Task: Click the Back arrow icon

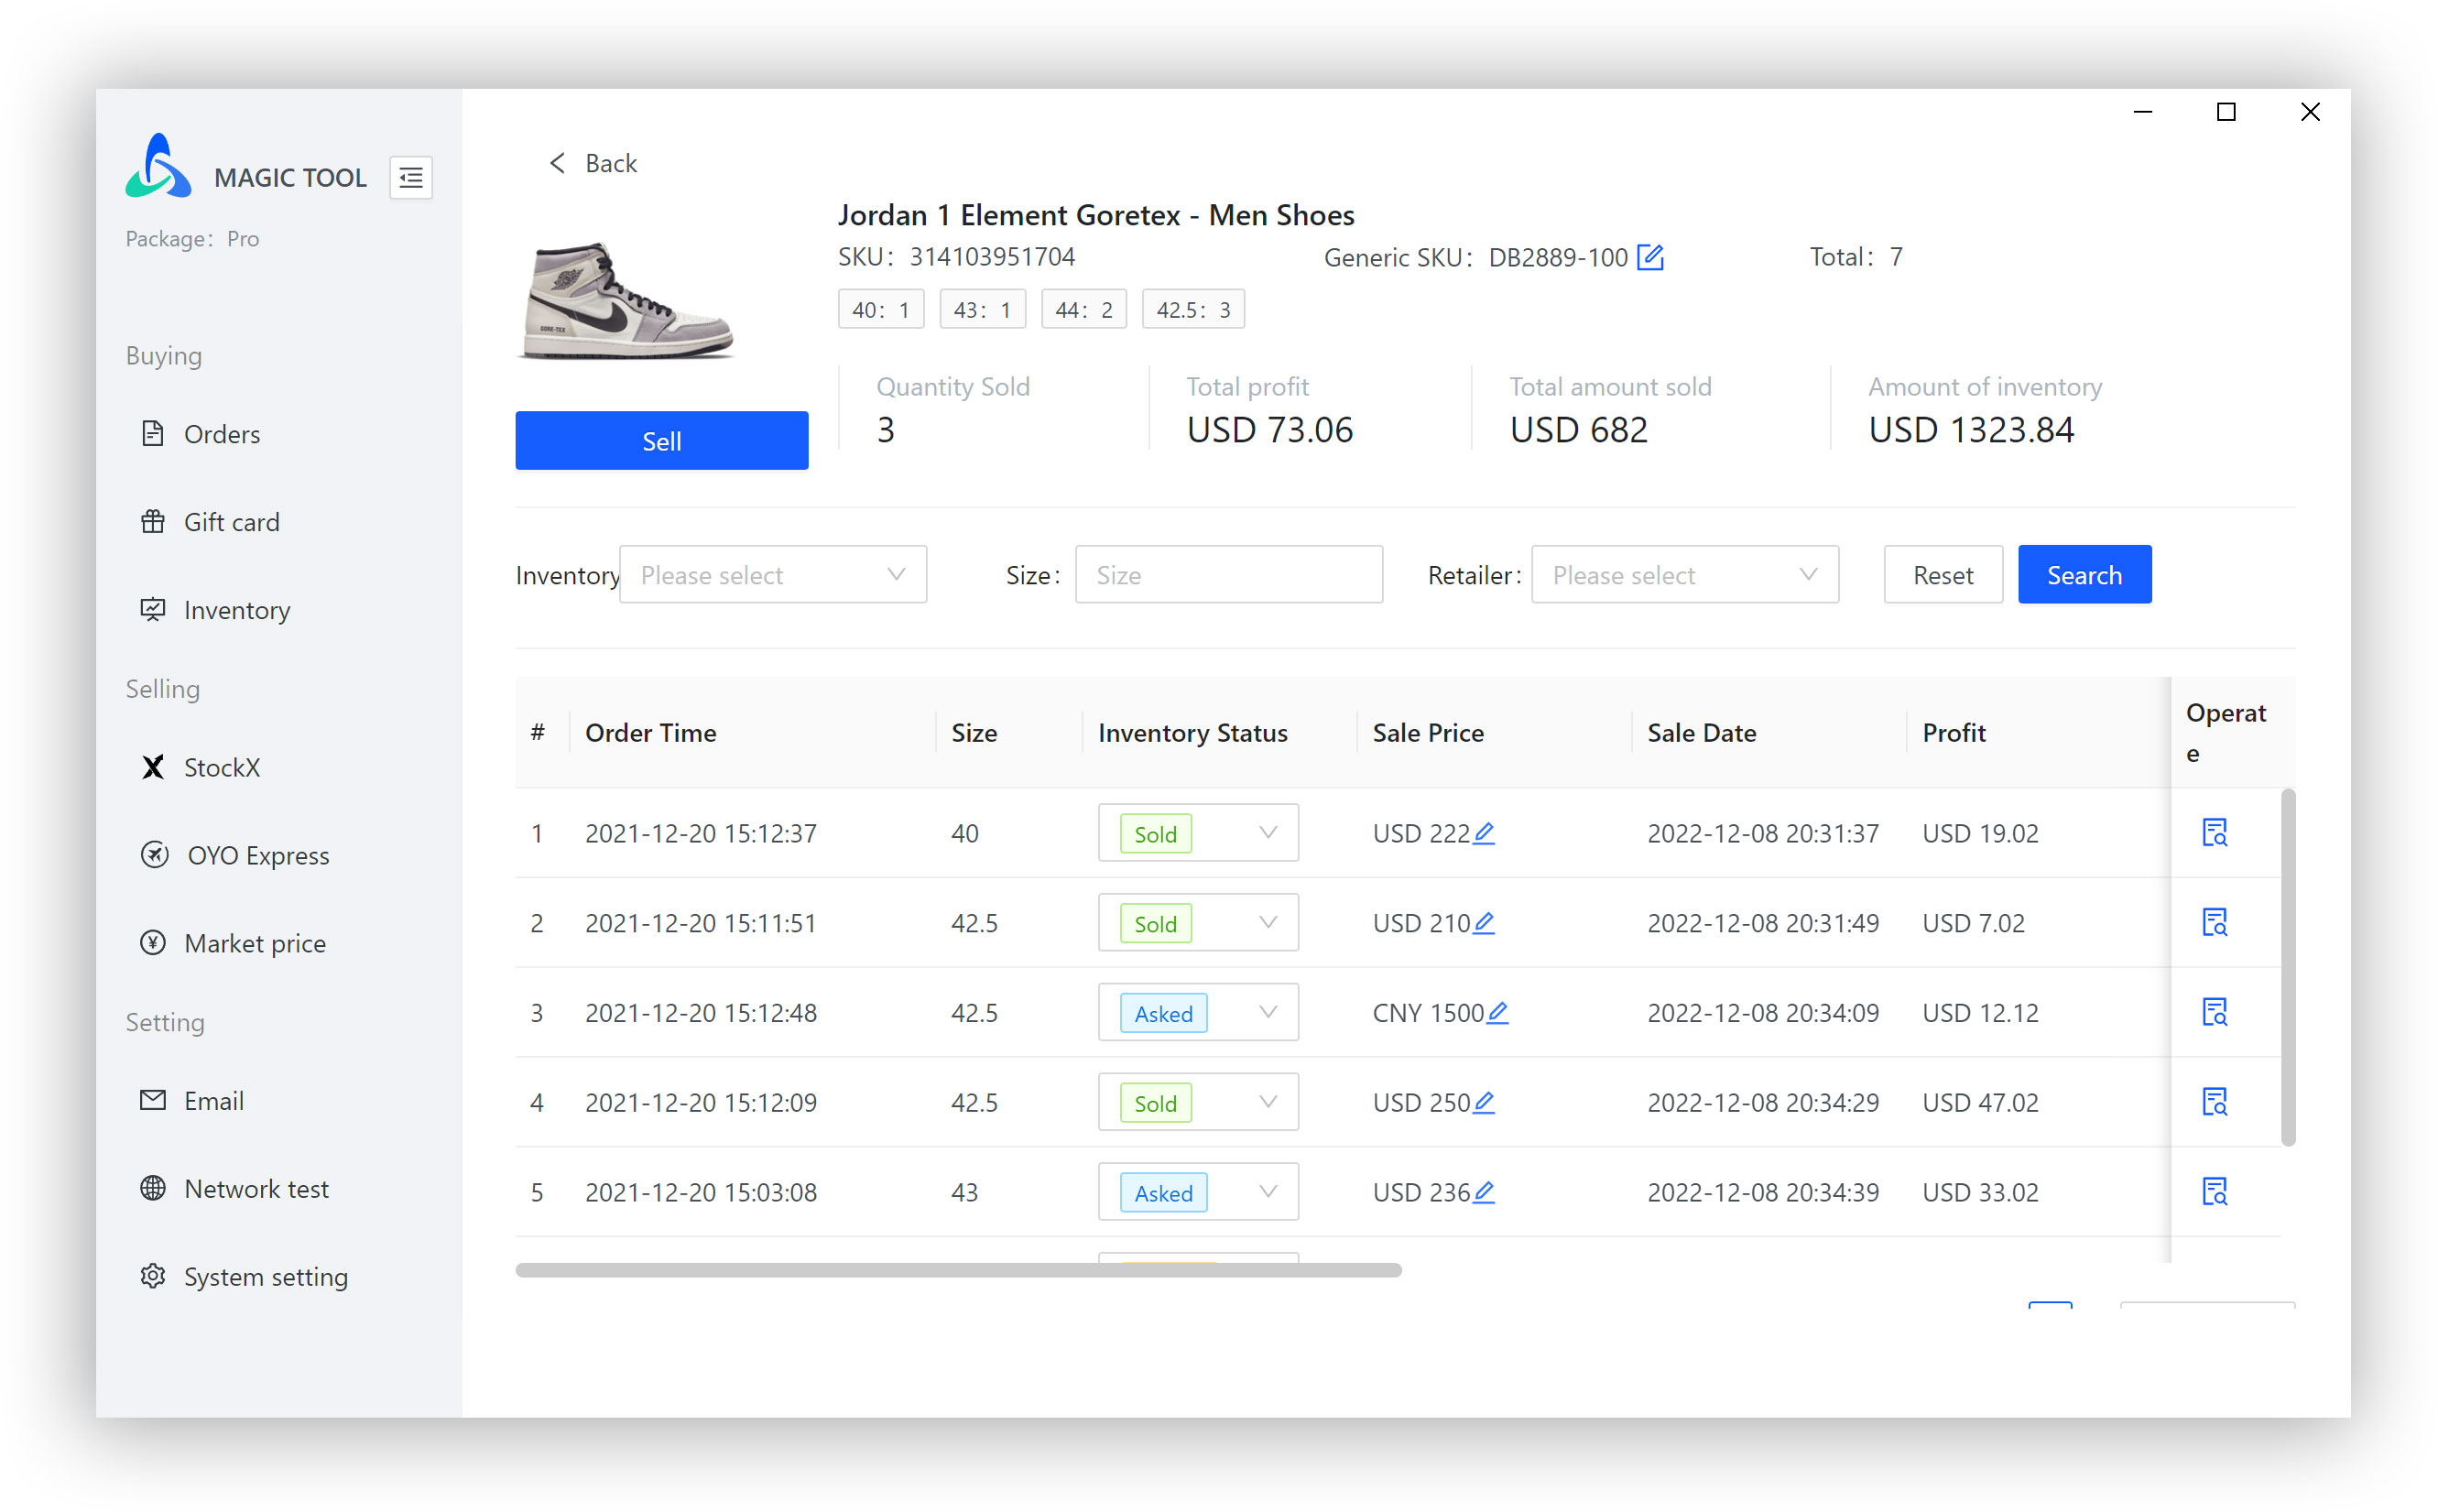Action: 557,163
